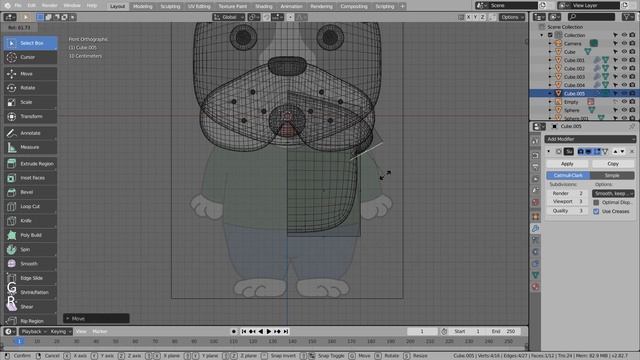Image resolution: width=640 pixels, height=360 pixels.
Task: Toggle selectability arrow for Cube.002
Action: (x=616, y=69)
